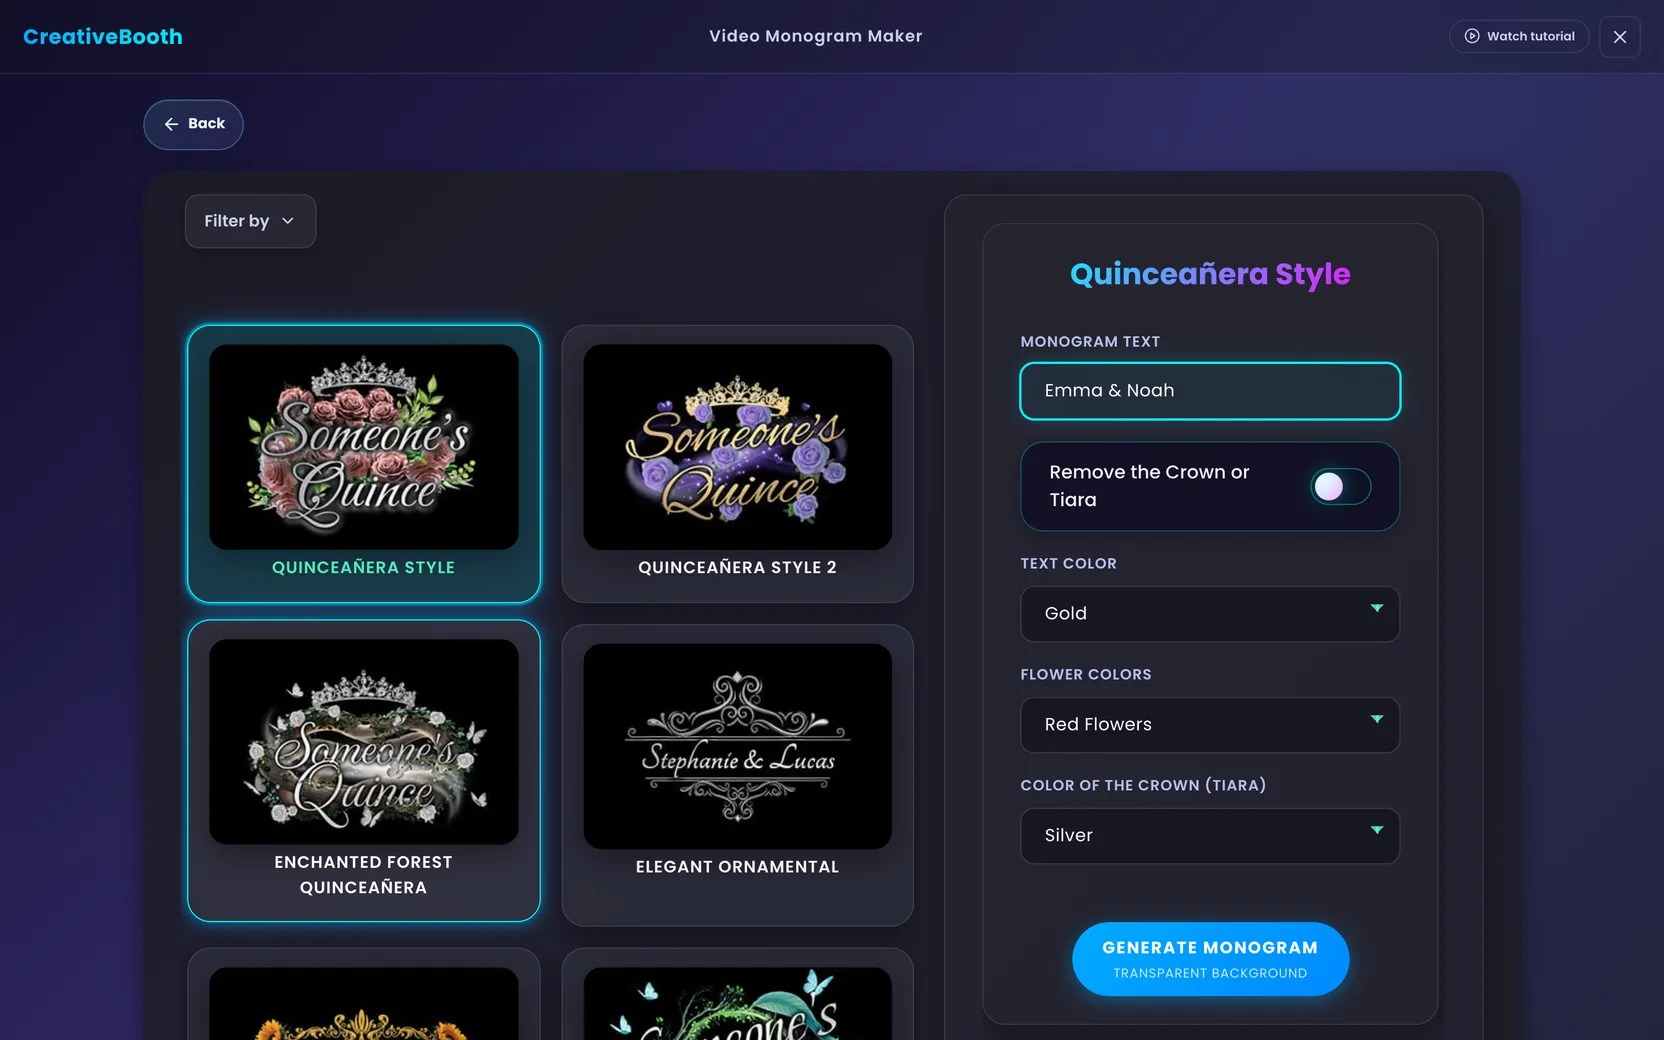Toggle Remove the Crown or Tiara switch
This screenshot has height=1040, width=1664.
coord(1340,487)
